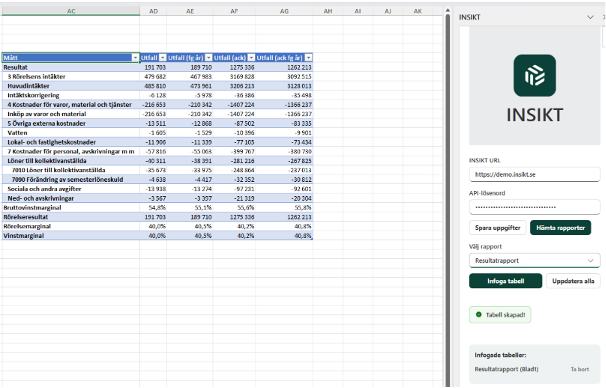Select the Rörelsemarginal cell
The width and height of the screenshot is (606, 388).
coord(71,226)
